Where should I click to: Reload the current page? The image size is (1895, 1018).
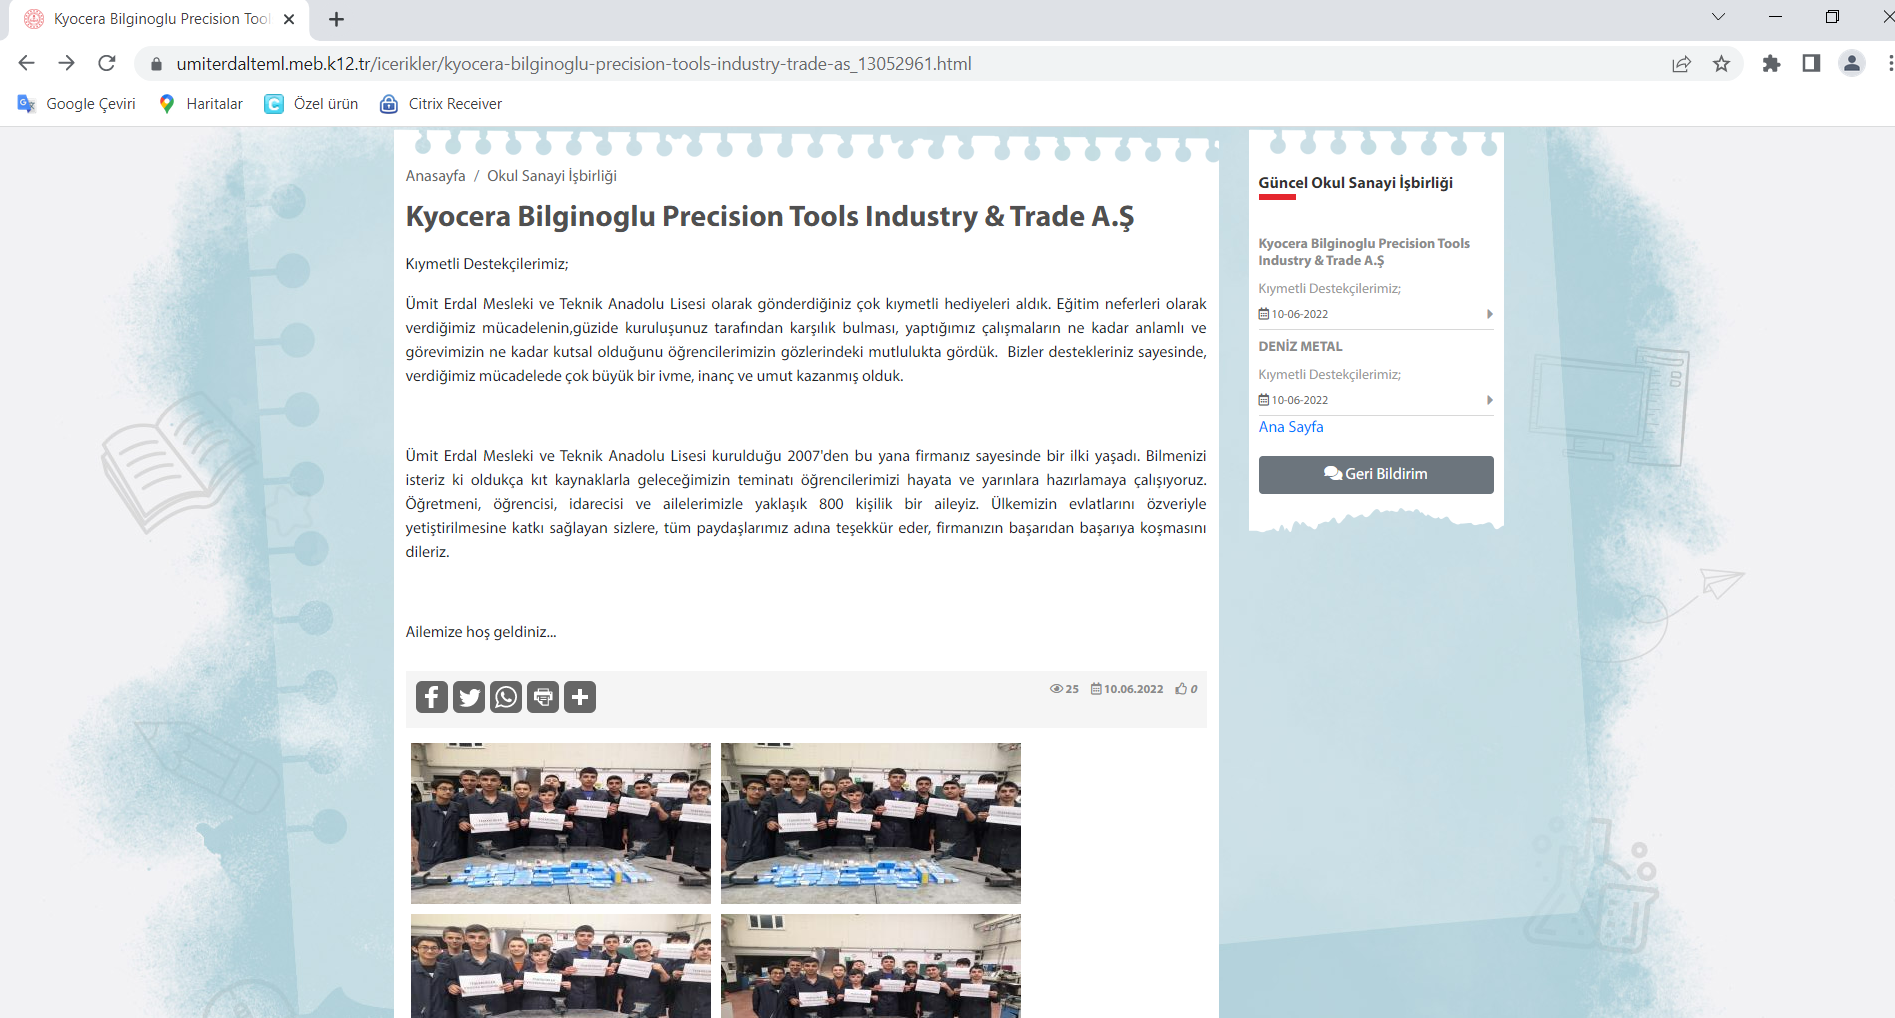point(107,64)
